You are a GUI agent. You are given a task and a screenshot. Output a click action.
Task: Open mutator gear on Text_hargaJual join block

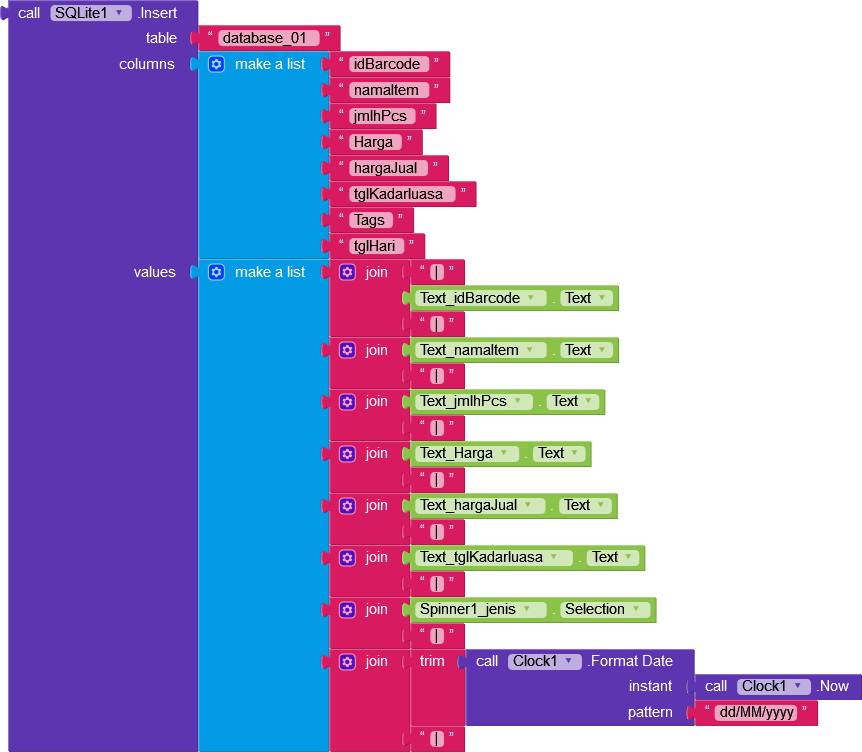[347, 506]
